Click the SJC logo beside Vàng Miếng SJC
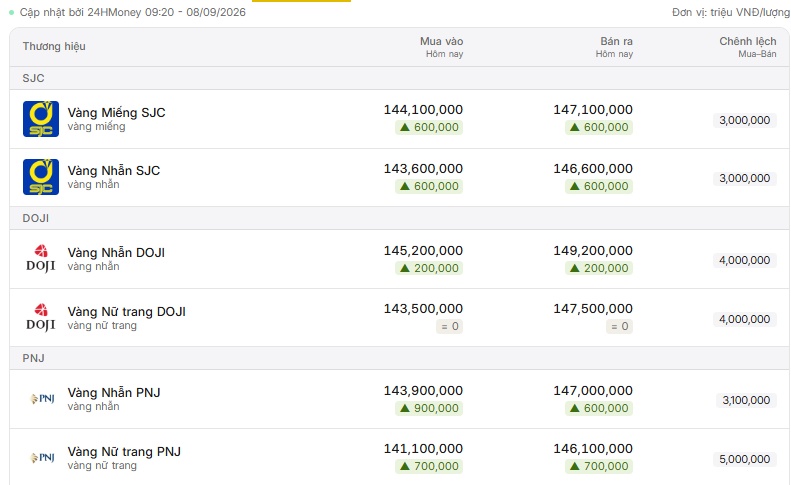This screenshot has height=485, width=791. [x=41, y=119]
